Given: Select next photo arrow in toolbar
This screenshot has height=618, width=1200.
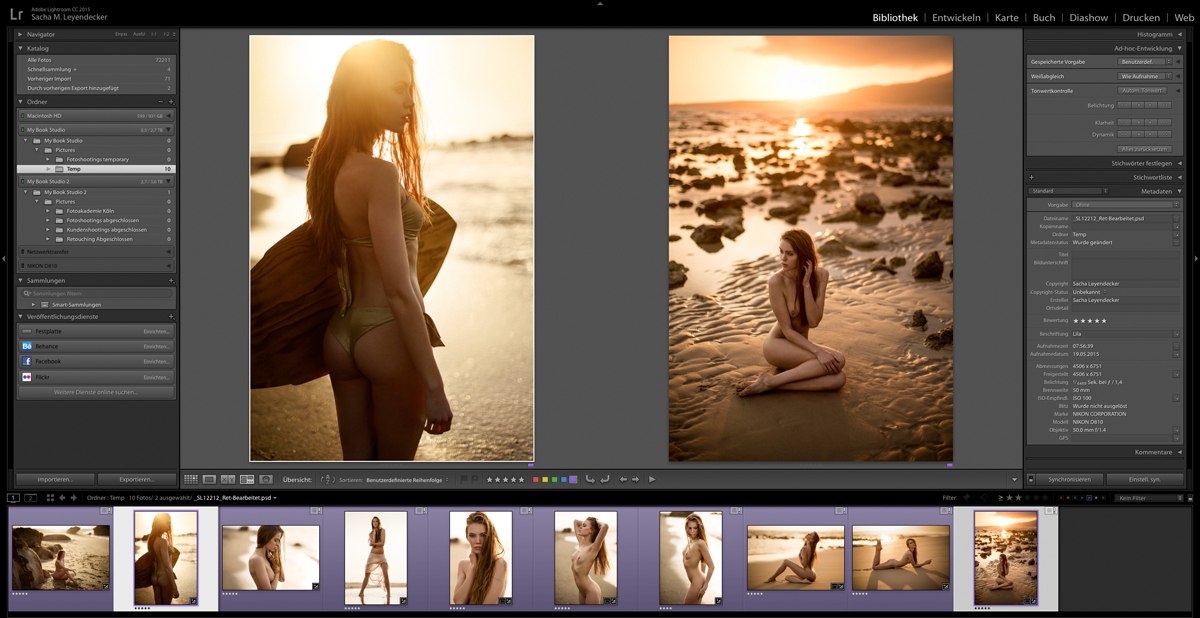Looking at the screenshot, I should [x=635, y=480].
